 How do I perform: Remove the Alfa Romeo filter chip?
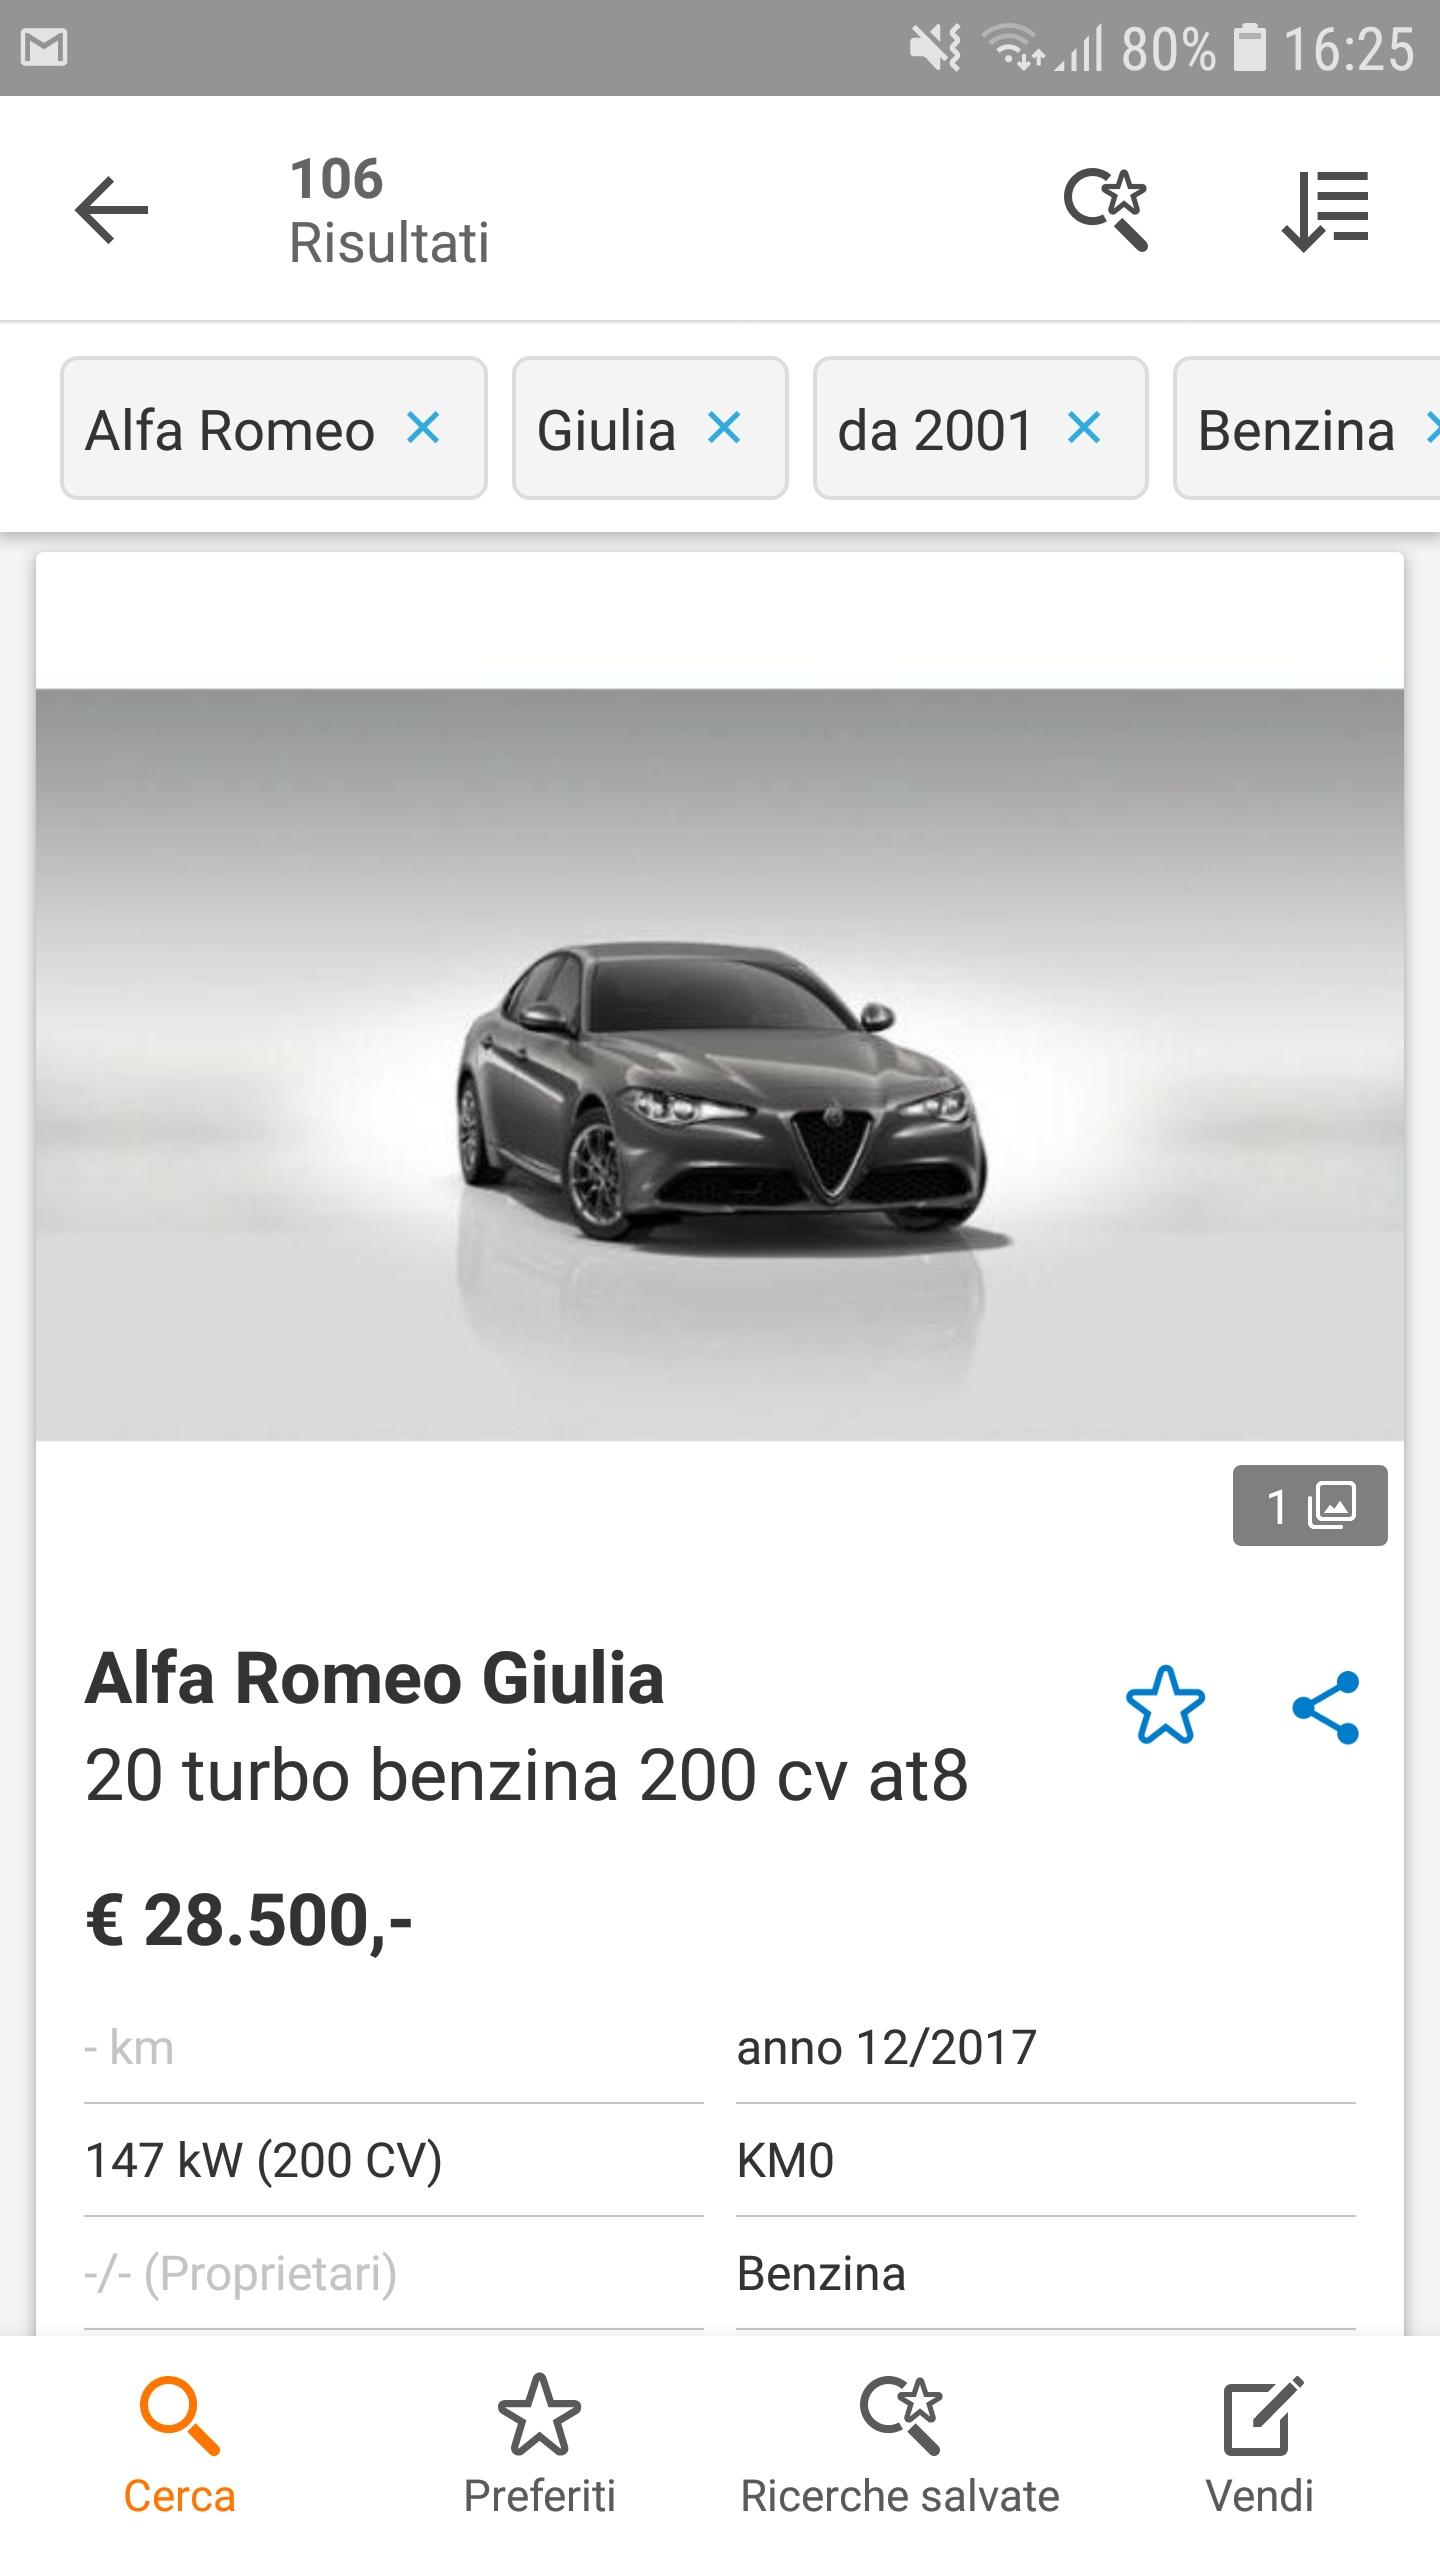point(423,428)
